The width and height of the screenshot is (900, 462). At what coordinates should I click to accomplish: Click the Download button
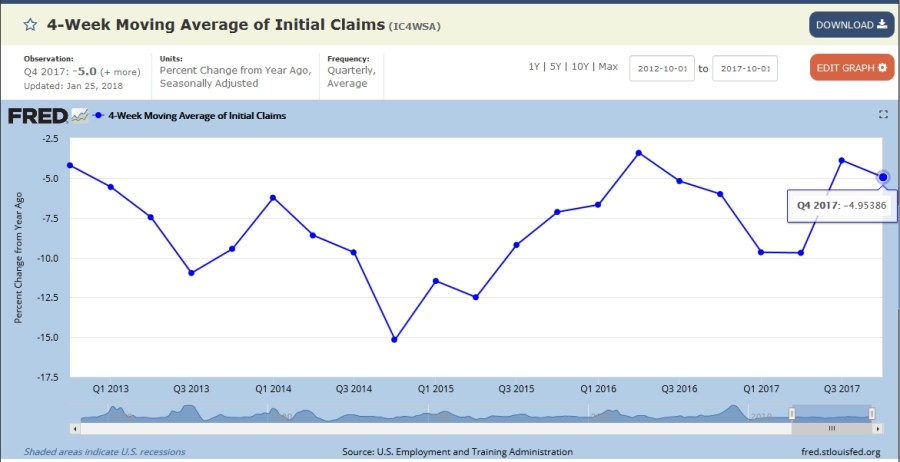point(851,25)
